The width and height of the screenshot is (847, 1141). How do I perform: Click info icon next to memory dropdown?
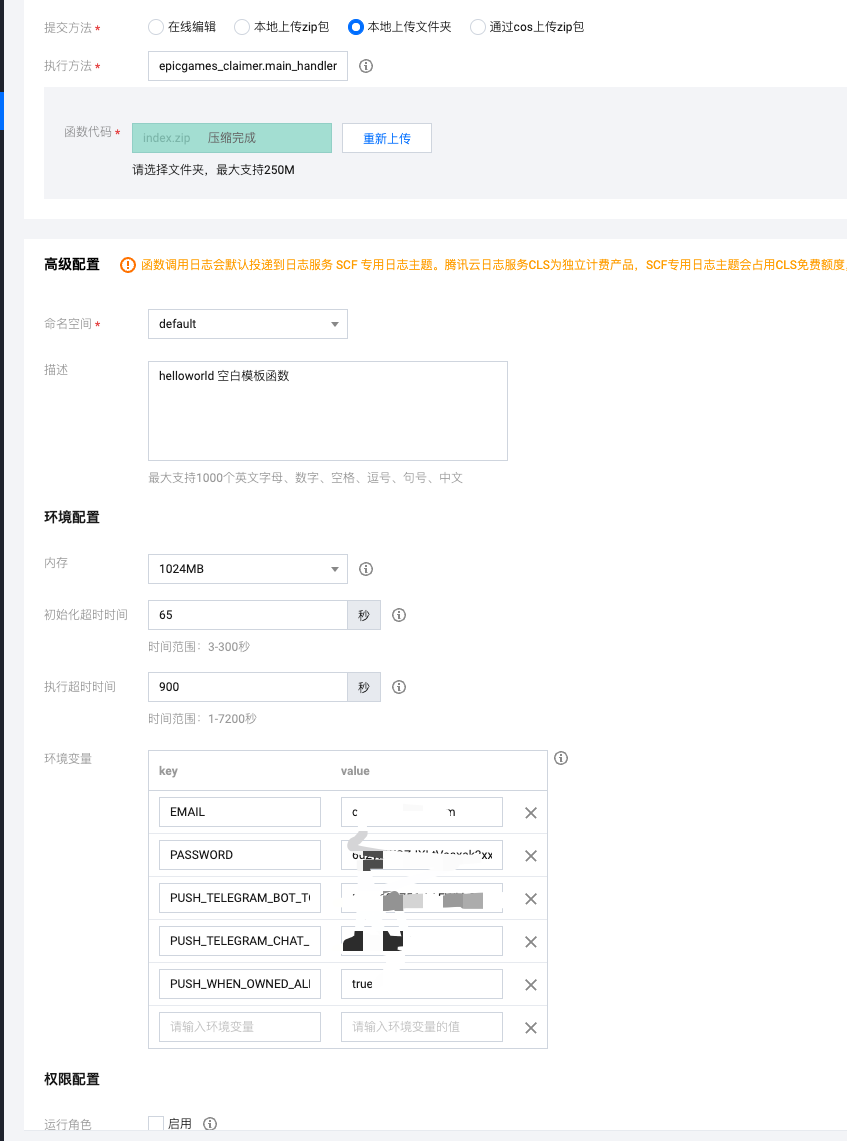coord(366,569)
